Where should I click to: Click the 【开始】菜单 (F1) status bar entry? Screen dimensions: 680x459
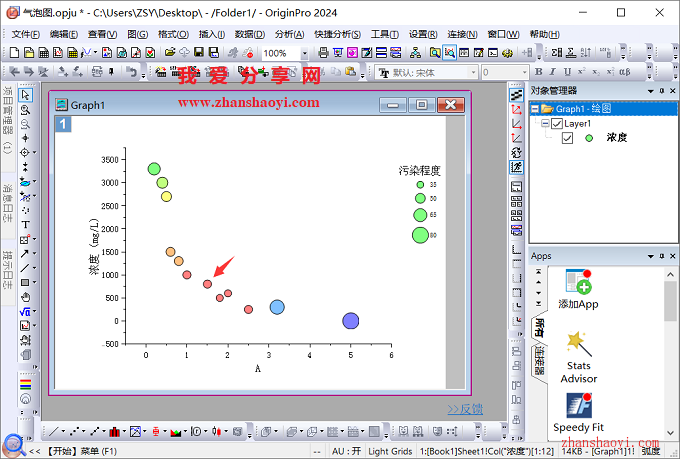[x=81, y=452]
